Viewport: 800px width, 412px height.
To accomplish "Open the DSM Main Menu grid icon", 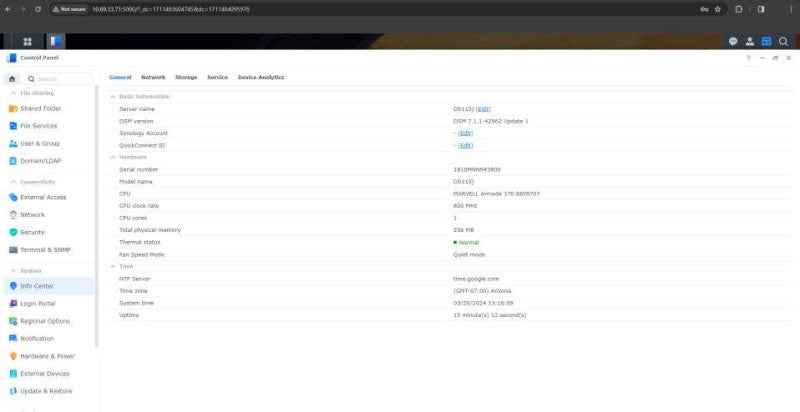I will (x=28, y=41).
